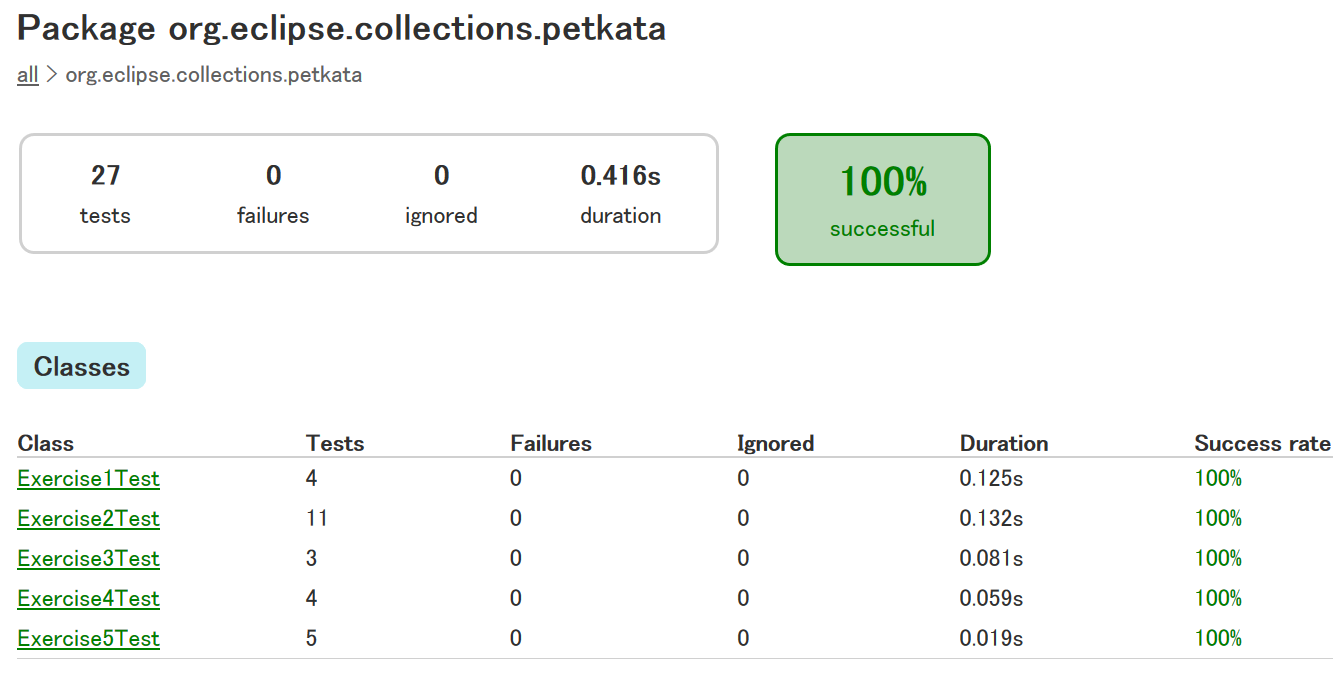Screen dimensions: 1338x674
Task: Click Exercise5Test duration 0.019s
Action: pyautogui.click(x=991, y=639)
